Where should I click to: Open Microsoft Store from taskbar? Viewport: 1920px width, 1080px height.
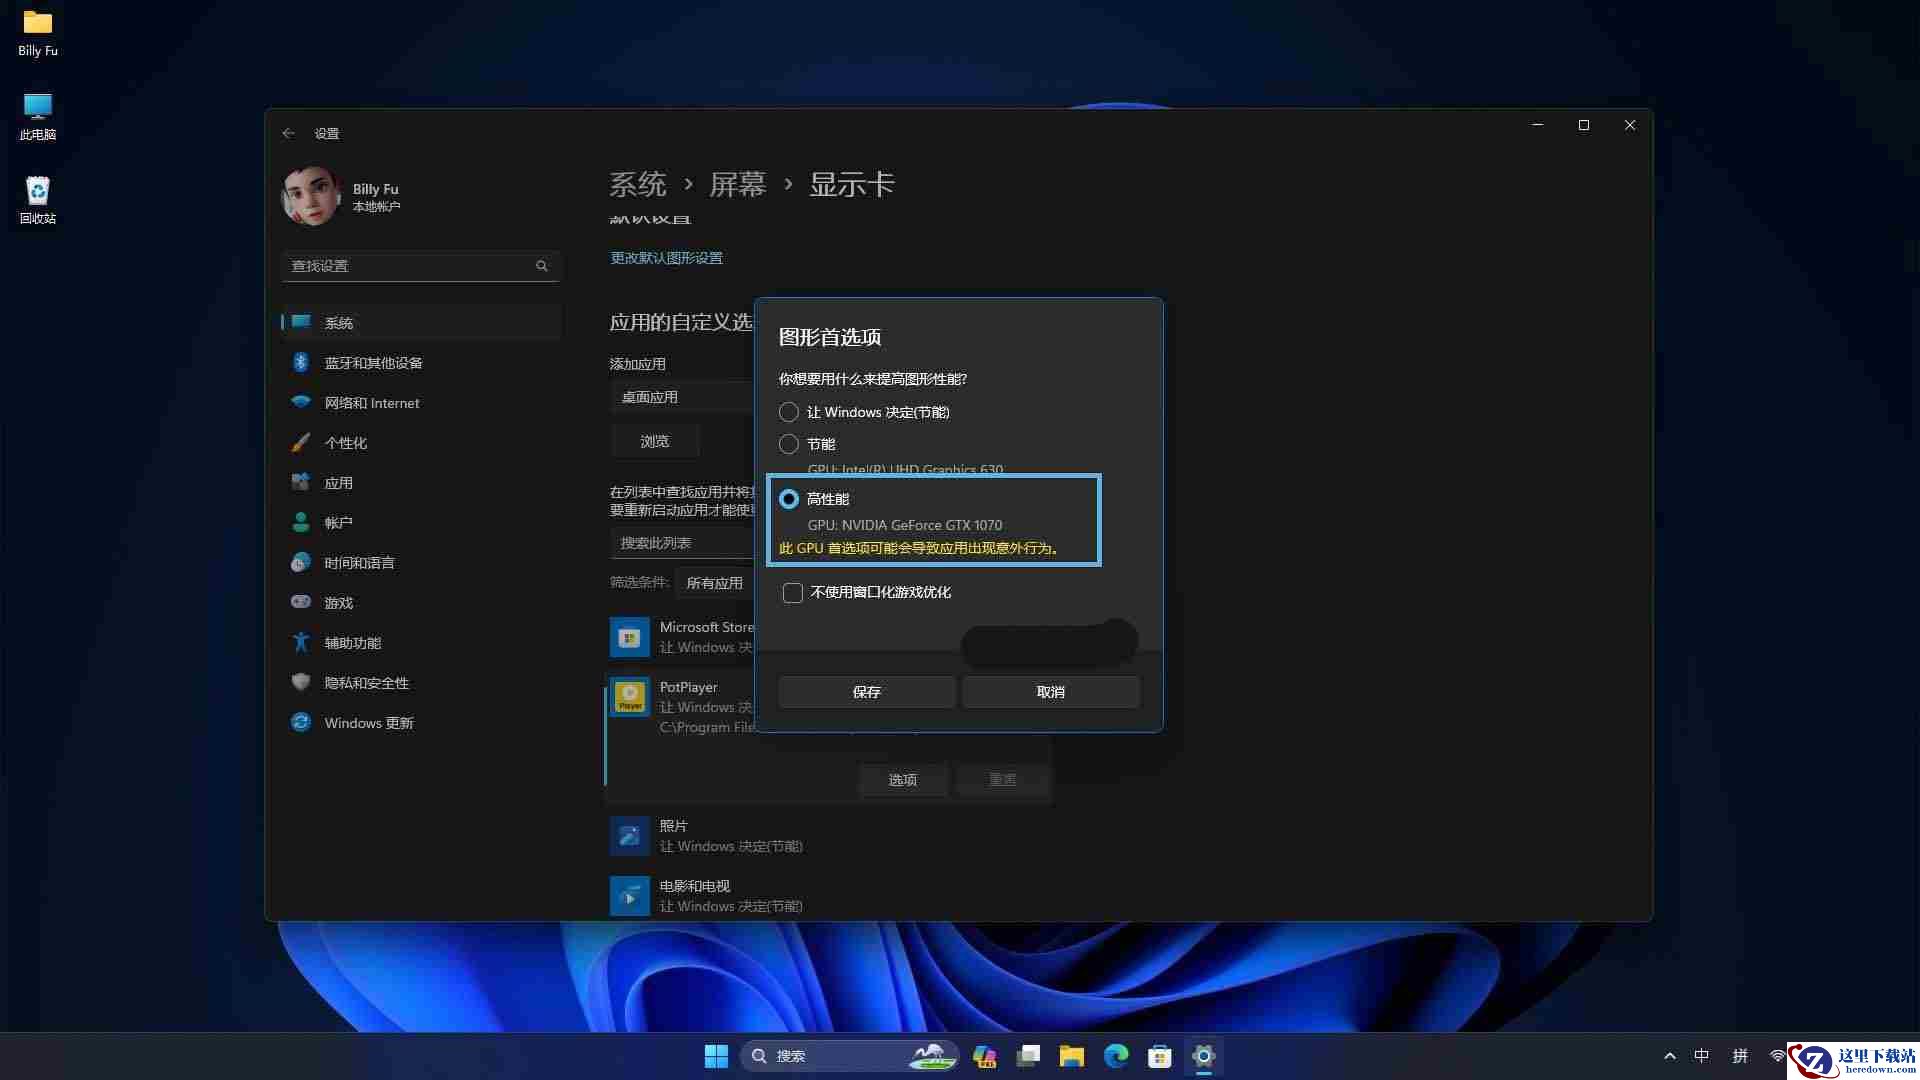point(1160,1056)
